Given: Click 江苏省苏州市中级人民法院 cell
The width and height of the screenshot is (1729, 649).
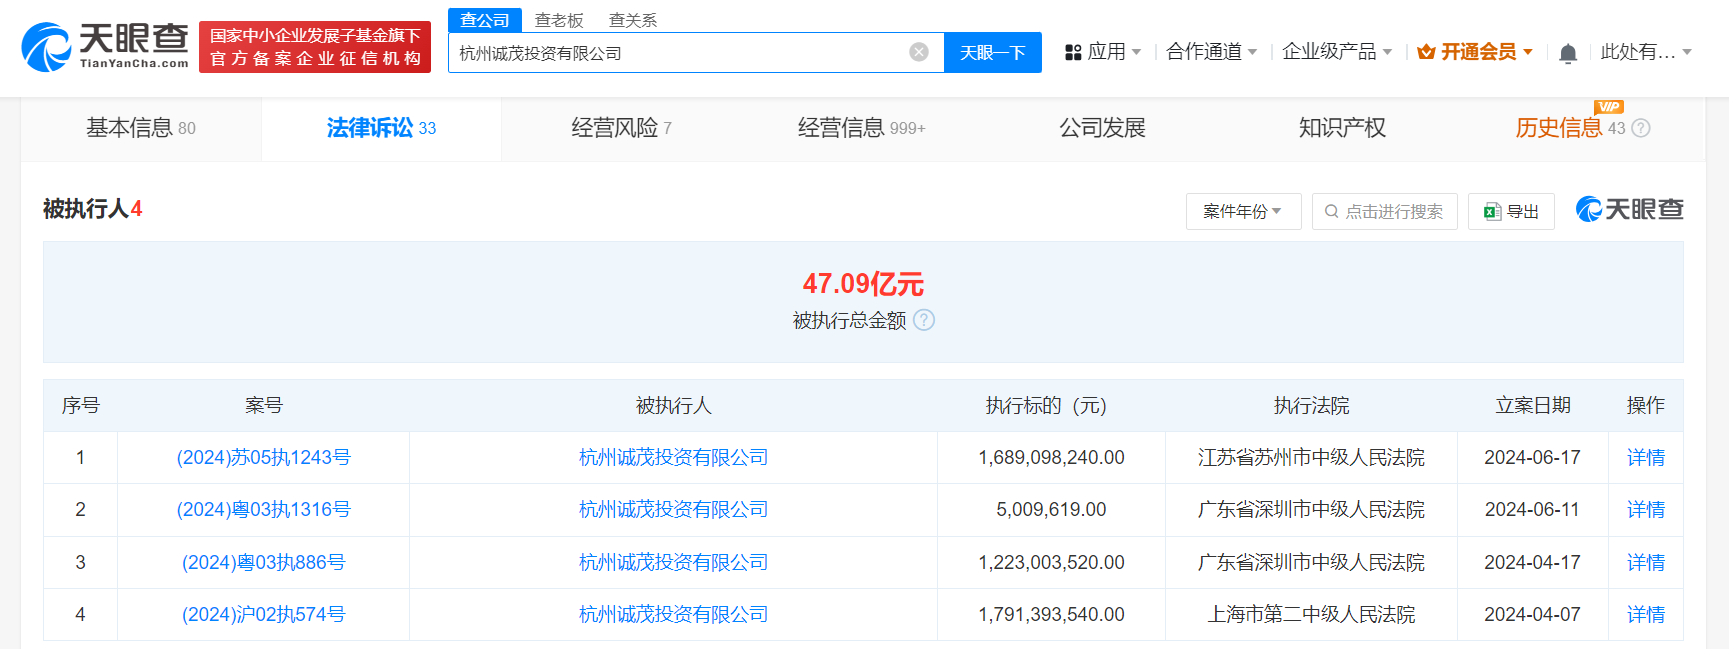Looking at the screenshot, I should [x=1311, y=457].
